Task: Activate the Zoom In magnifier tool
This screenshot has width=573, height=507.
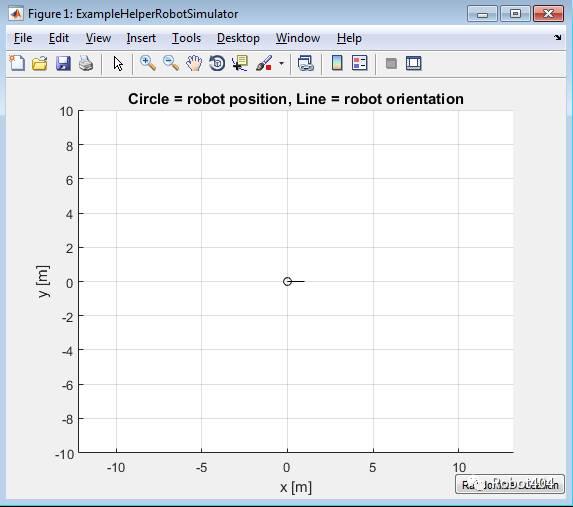Action: 148,63
